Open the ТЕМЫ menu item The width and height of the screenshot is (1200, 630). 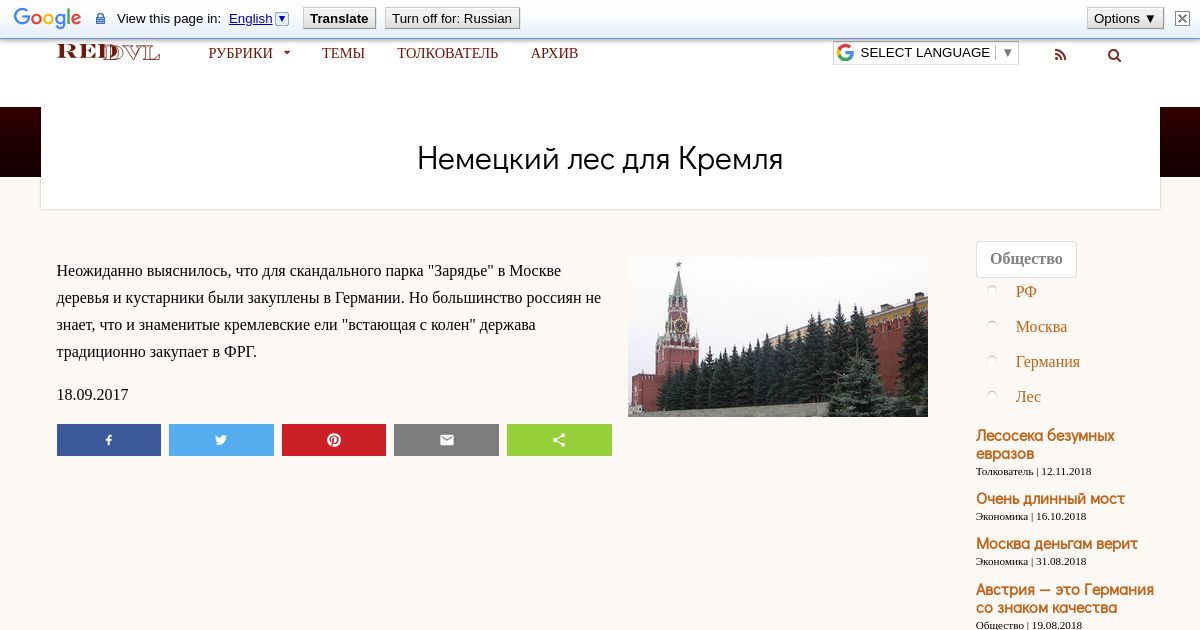click(x=343, y=53)
